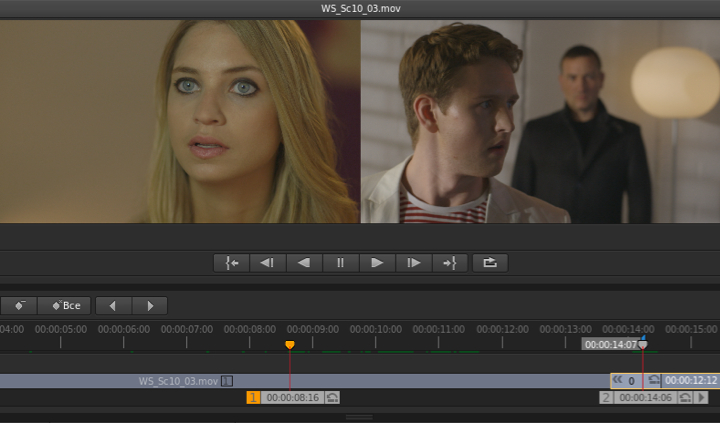Viewport: 720px width, 423px height.
Task: Remove all keyframes with Все button
Action: coord(65,305)
